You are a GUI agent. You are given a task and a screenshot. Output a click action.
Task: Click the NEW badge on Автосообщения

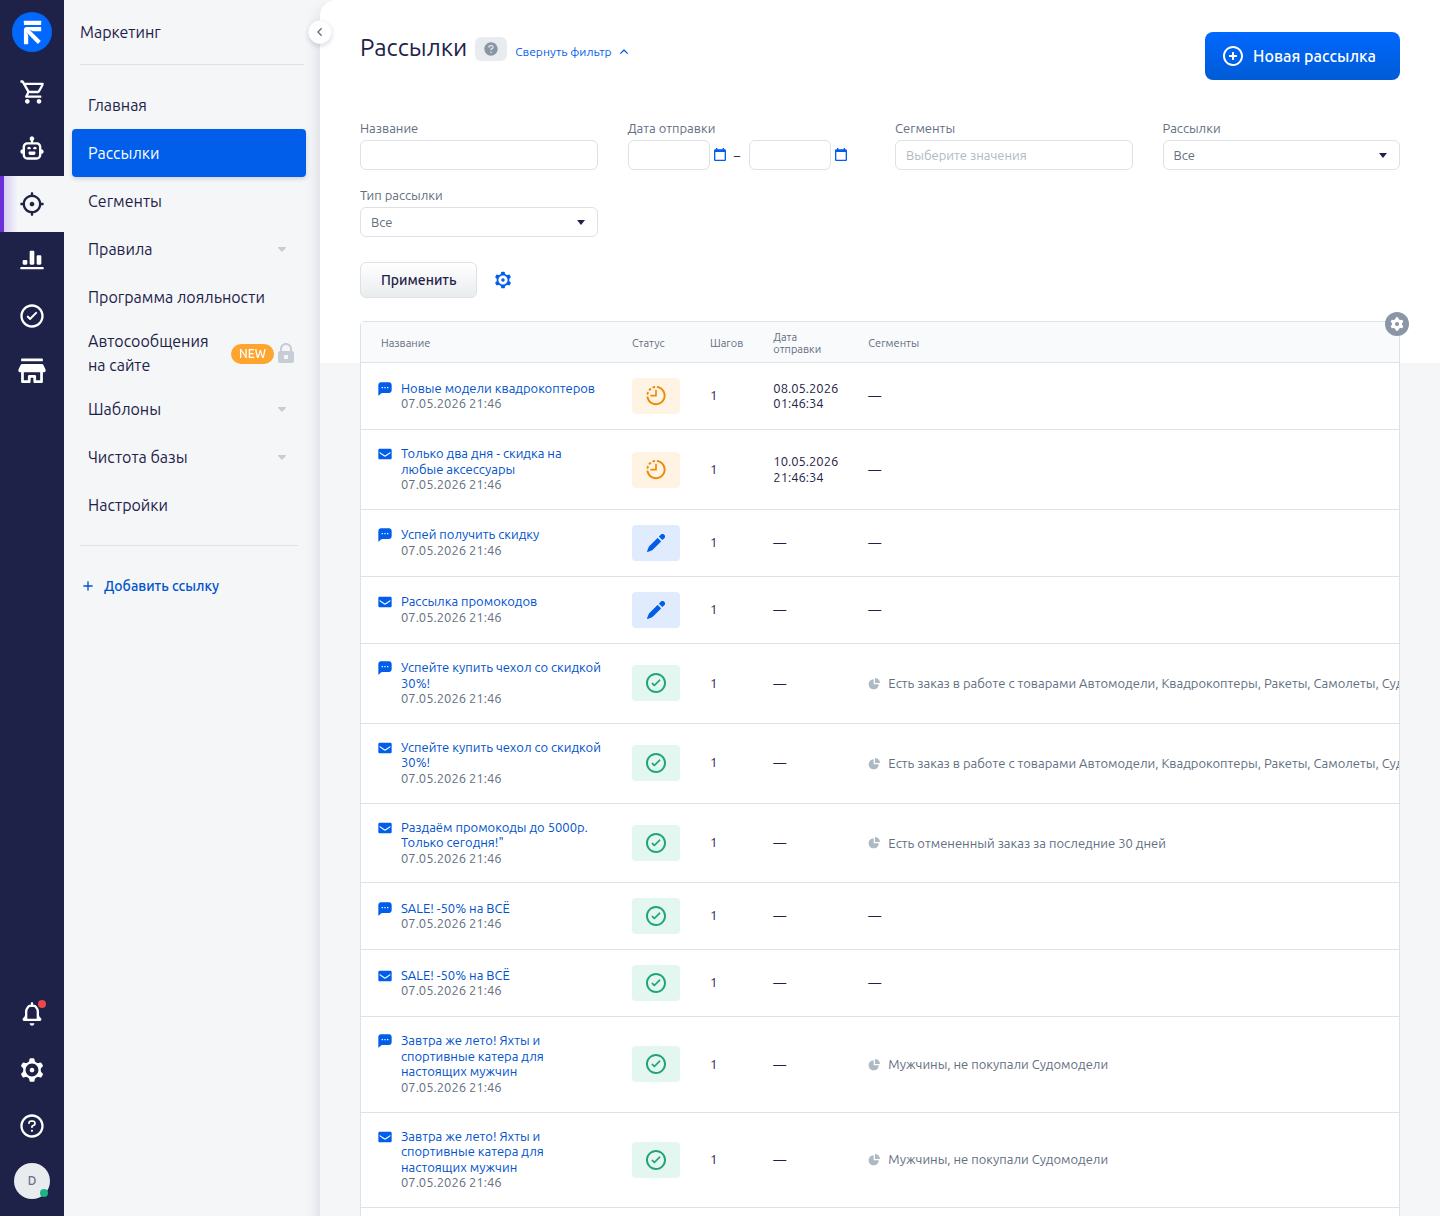252,354
